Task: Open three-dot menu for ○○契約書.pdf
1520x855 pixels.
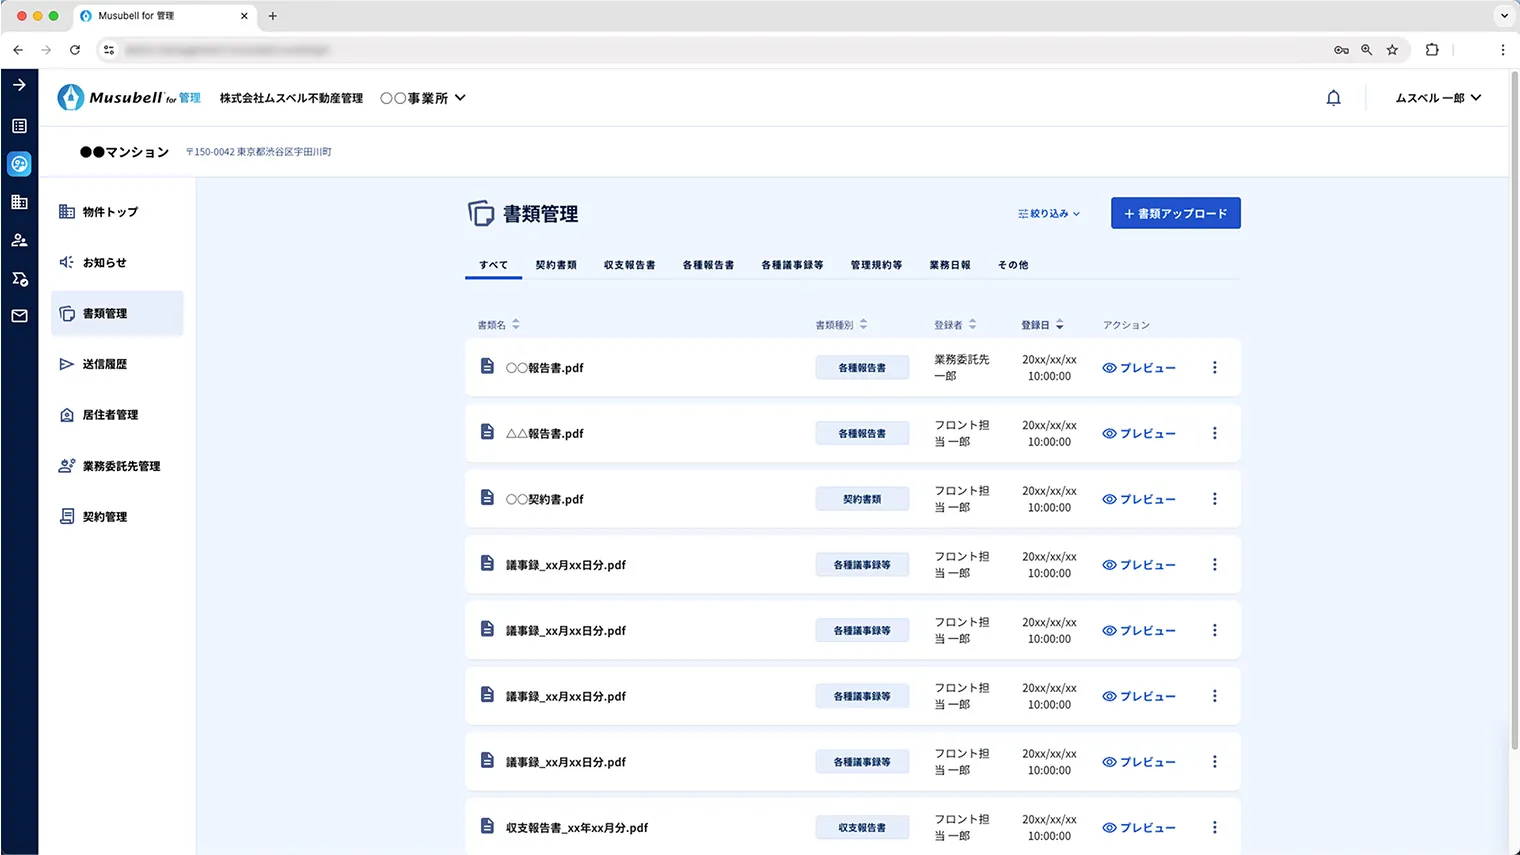Action: point(1214,499)
